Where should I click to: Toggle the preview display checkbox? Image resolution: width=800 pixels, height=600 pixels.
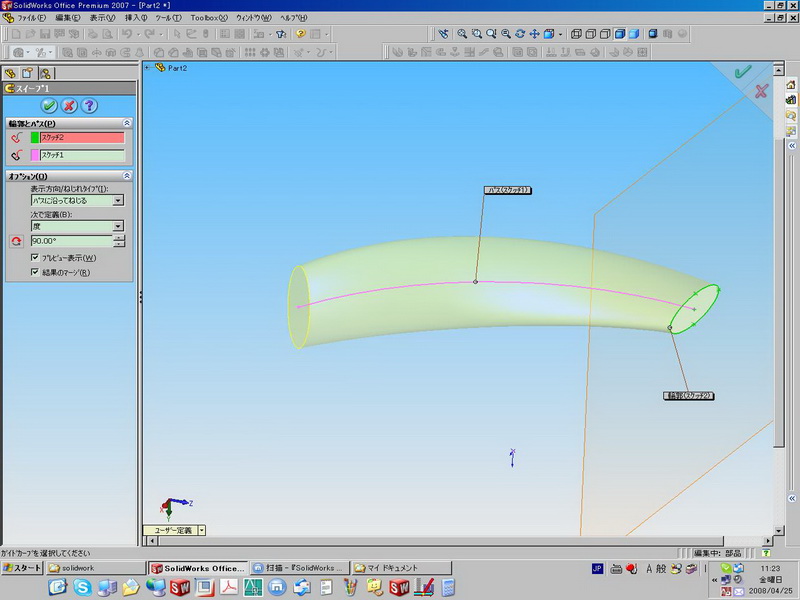(x=35, y=258)
